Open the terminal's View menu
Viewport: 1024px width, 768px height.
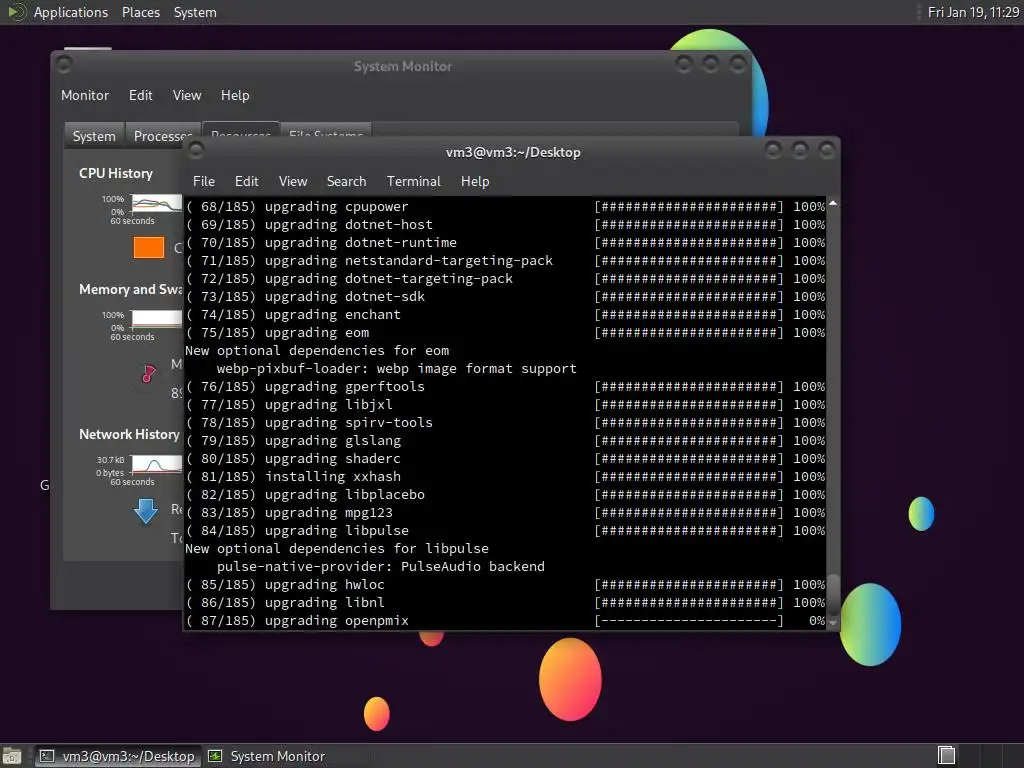(293, 182)
